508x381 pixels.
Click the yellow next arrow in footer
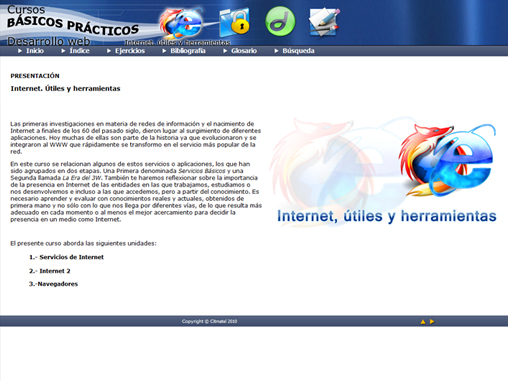click(432, 322)
